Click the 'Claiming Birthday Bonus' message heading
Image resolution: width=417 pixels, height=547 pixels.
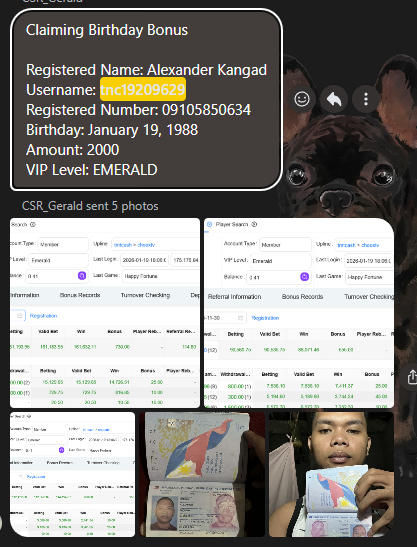pos(107,30)
